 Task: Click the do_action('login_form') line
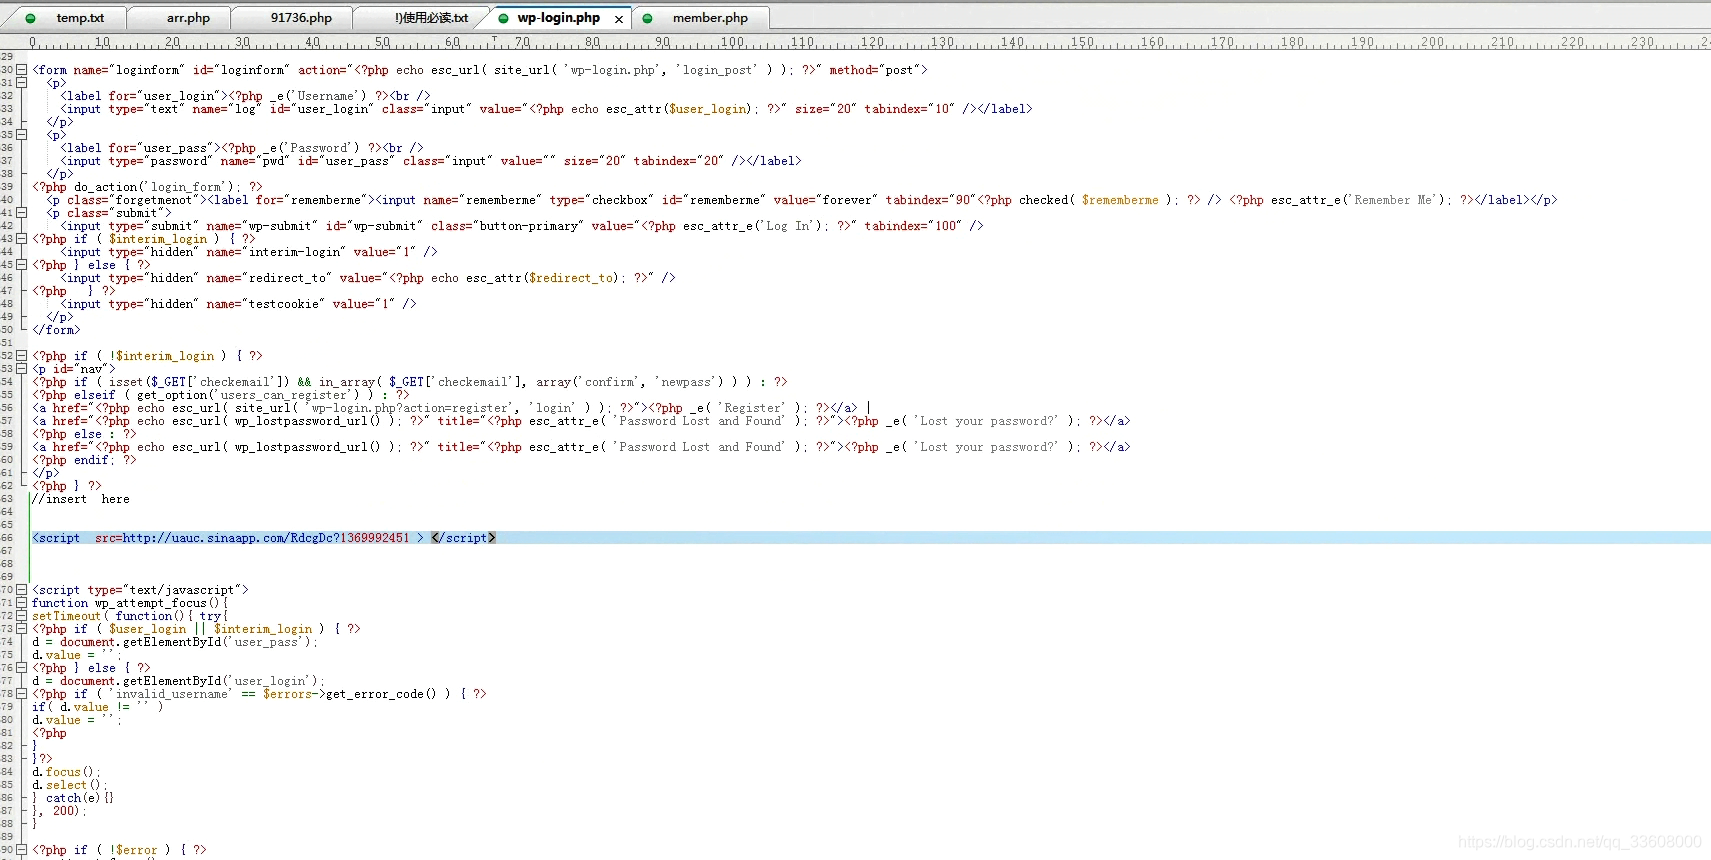pos(147,187)
